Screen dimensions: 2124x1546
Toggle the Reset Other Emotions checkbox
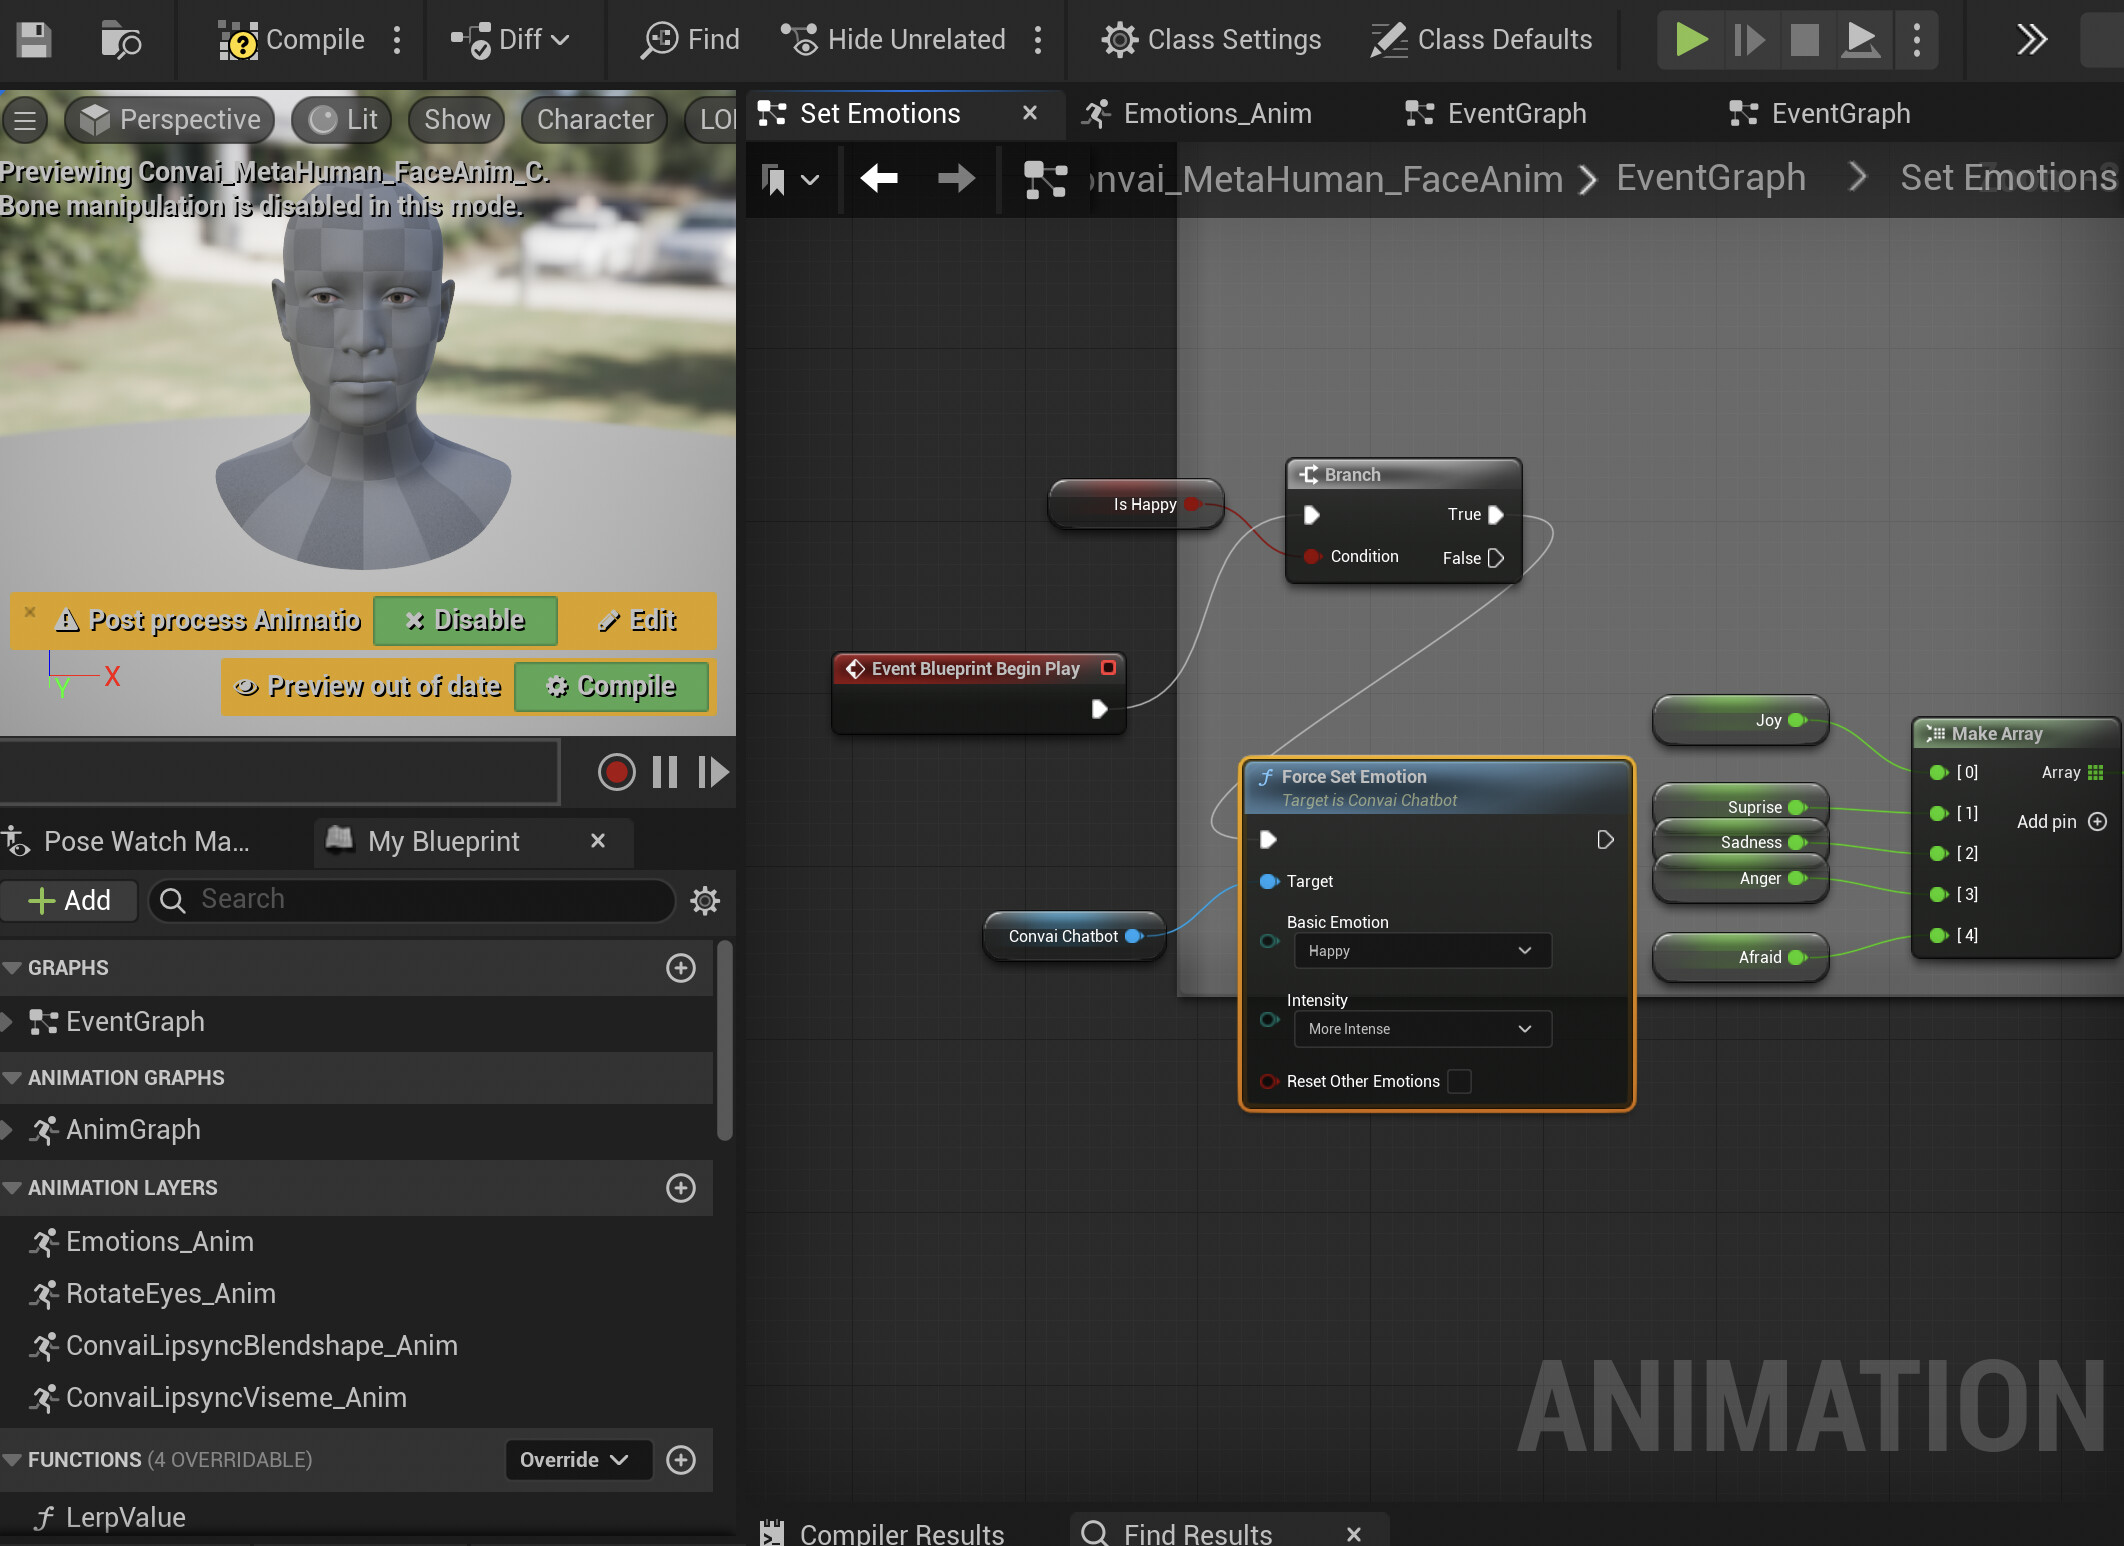1460,1081
